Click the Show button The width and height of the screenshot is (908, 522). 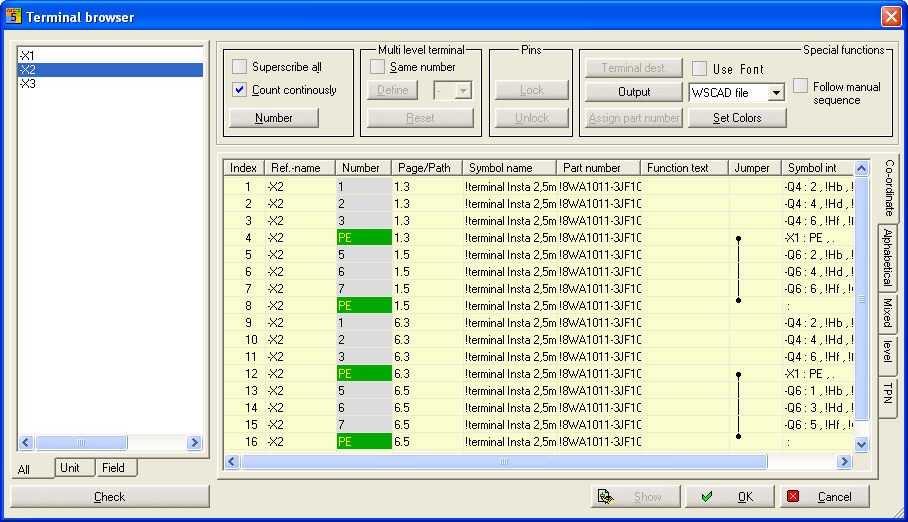click(x=636, y=497)
